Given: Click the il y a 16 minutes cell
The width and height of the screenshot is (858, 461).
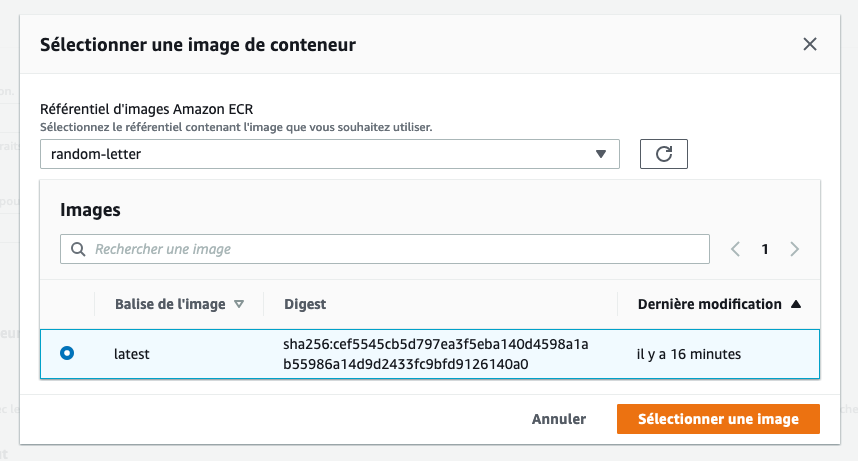Looking at the screenshot, I should pos(689,353).
